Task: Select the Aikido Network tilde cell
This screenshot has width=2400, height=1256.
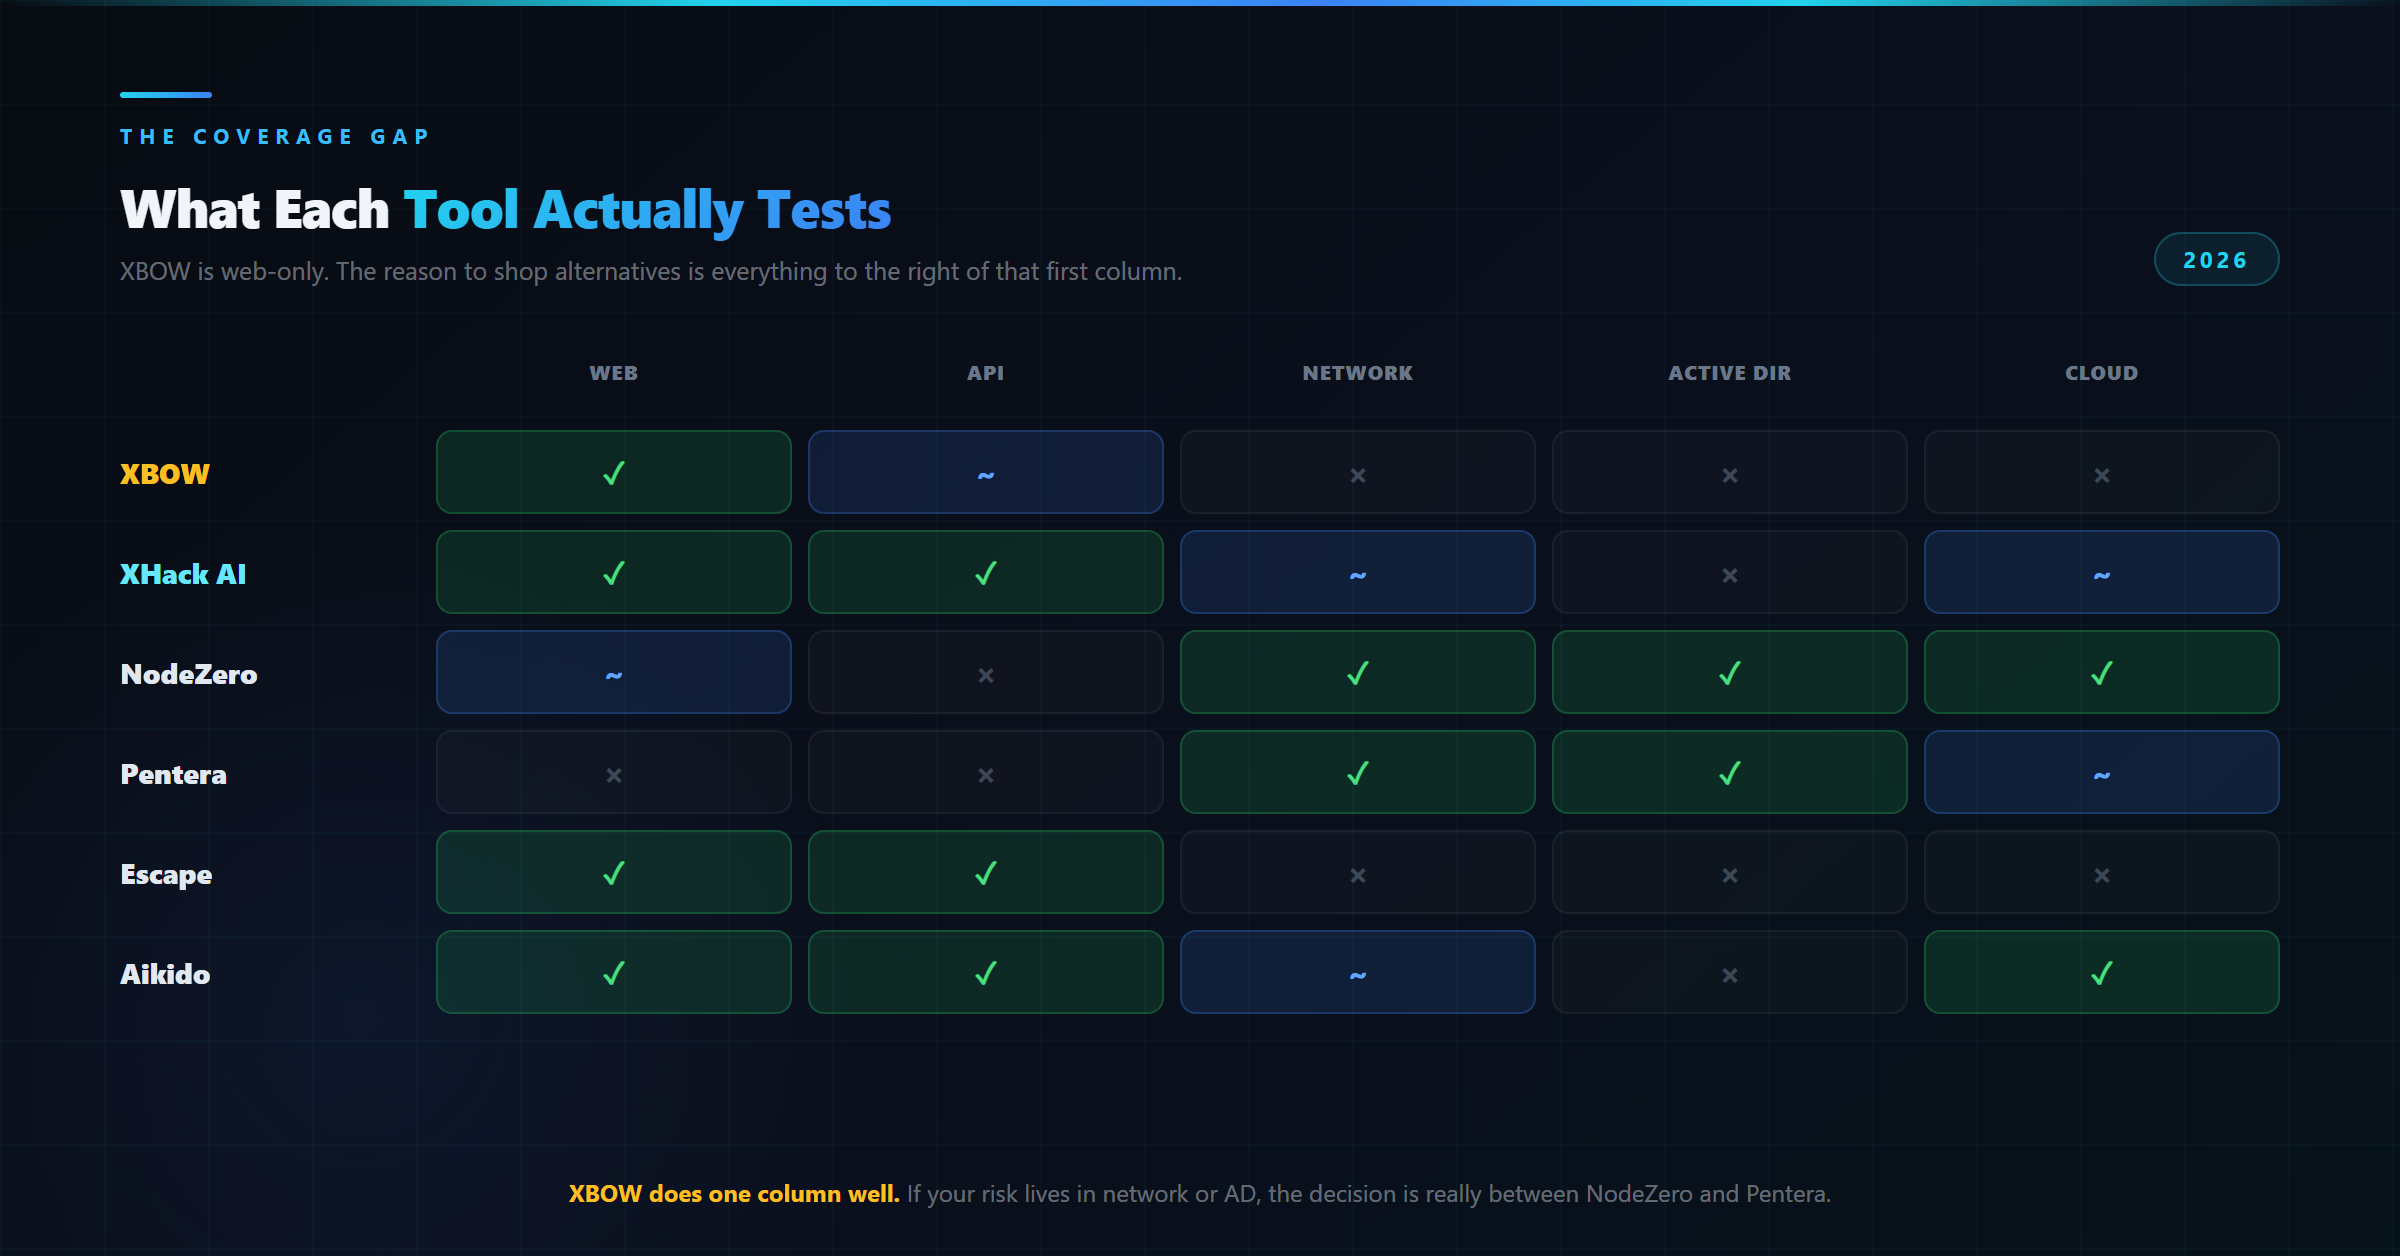Action: pyautogui.click(x=1358, y=972)
